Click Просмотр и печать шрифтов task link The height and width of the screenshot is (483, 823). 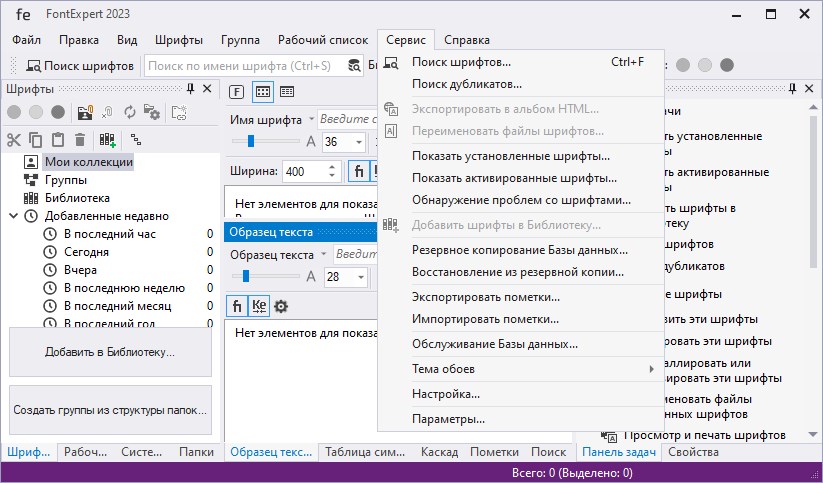tap(705, 435)
